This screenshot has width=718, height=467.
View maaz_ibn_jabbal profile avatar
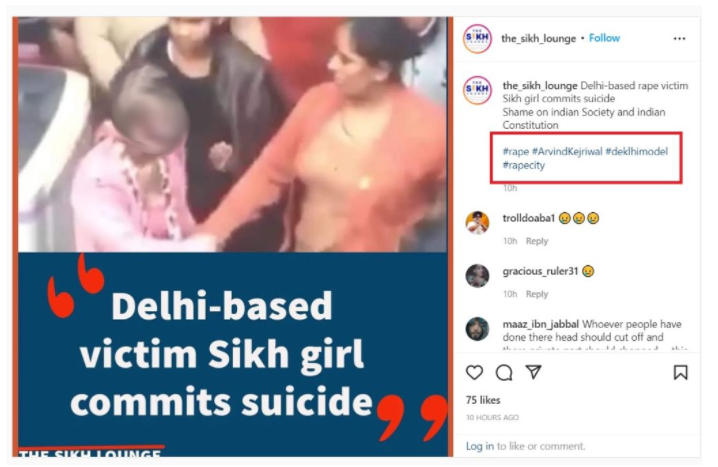click(477, 329)
